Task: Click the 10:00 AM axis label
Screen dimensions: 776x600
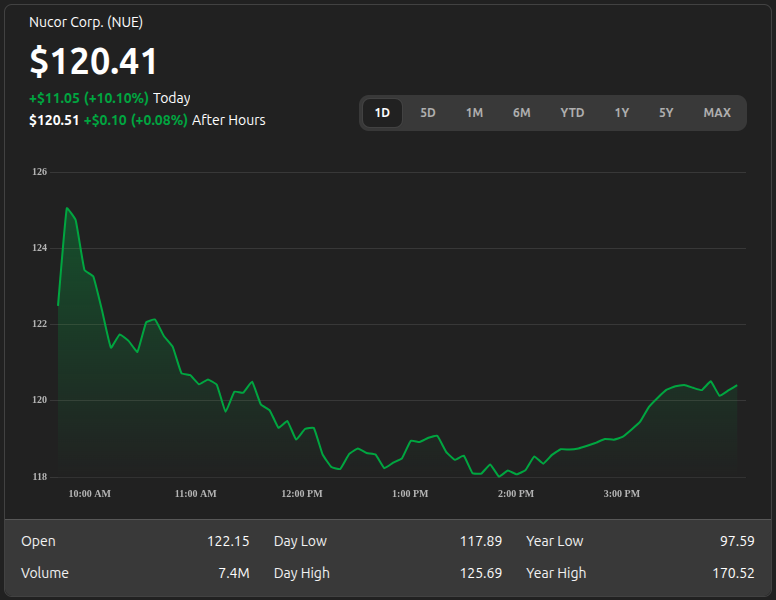Action: (90, 494)
